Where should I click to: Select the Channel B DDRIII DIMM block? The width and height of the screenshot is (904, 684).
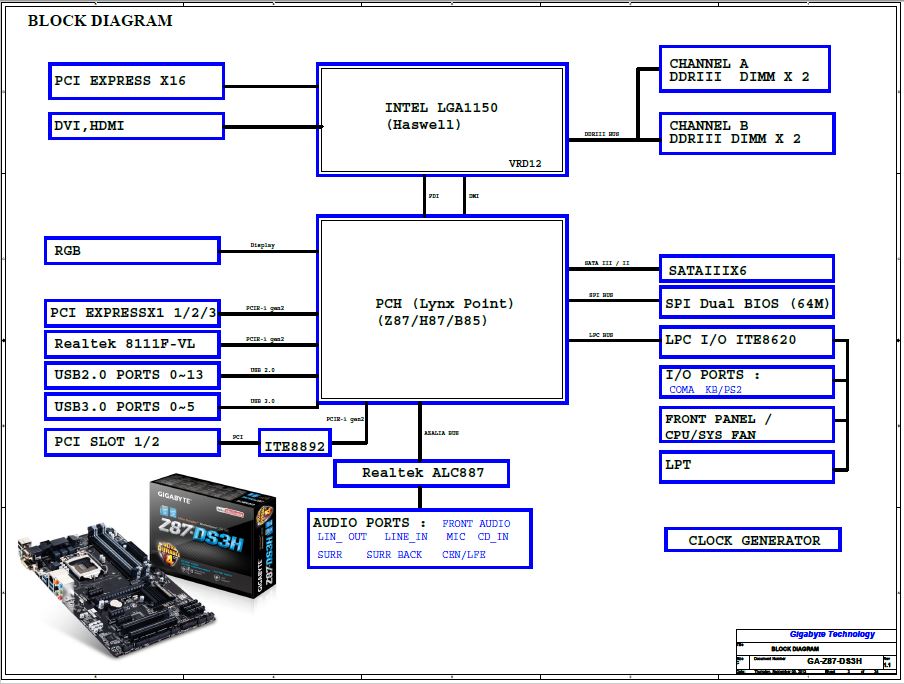coord(746,133)
